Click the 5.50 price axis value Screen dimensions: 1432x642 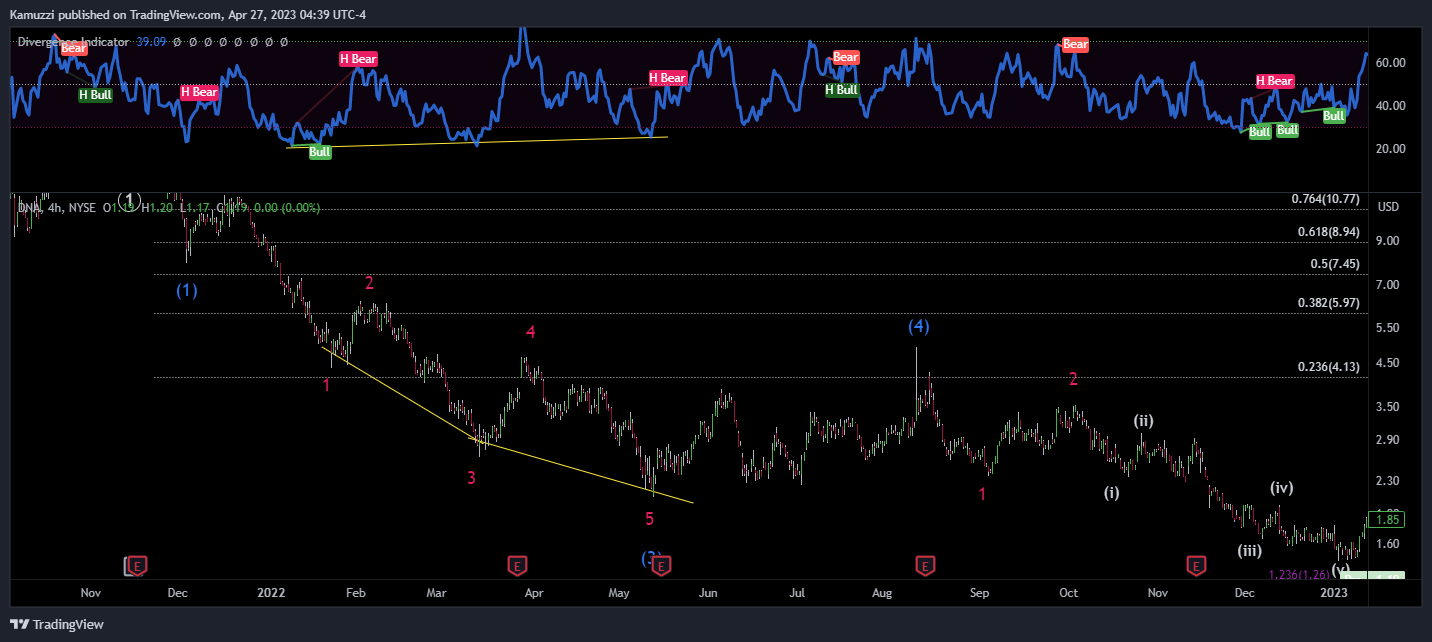click(1388, 328)
